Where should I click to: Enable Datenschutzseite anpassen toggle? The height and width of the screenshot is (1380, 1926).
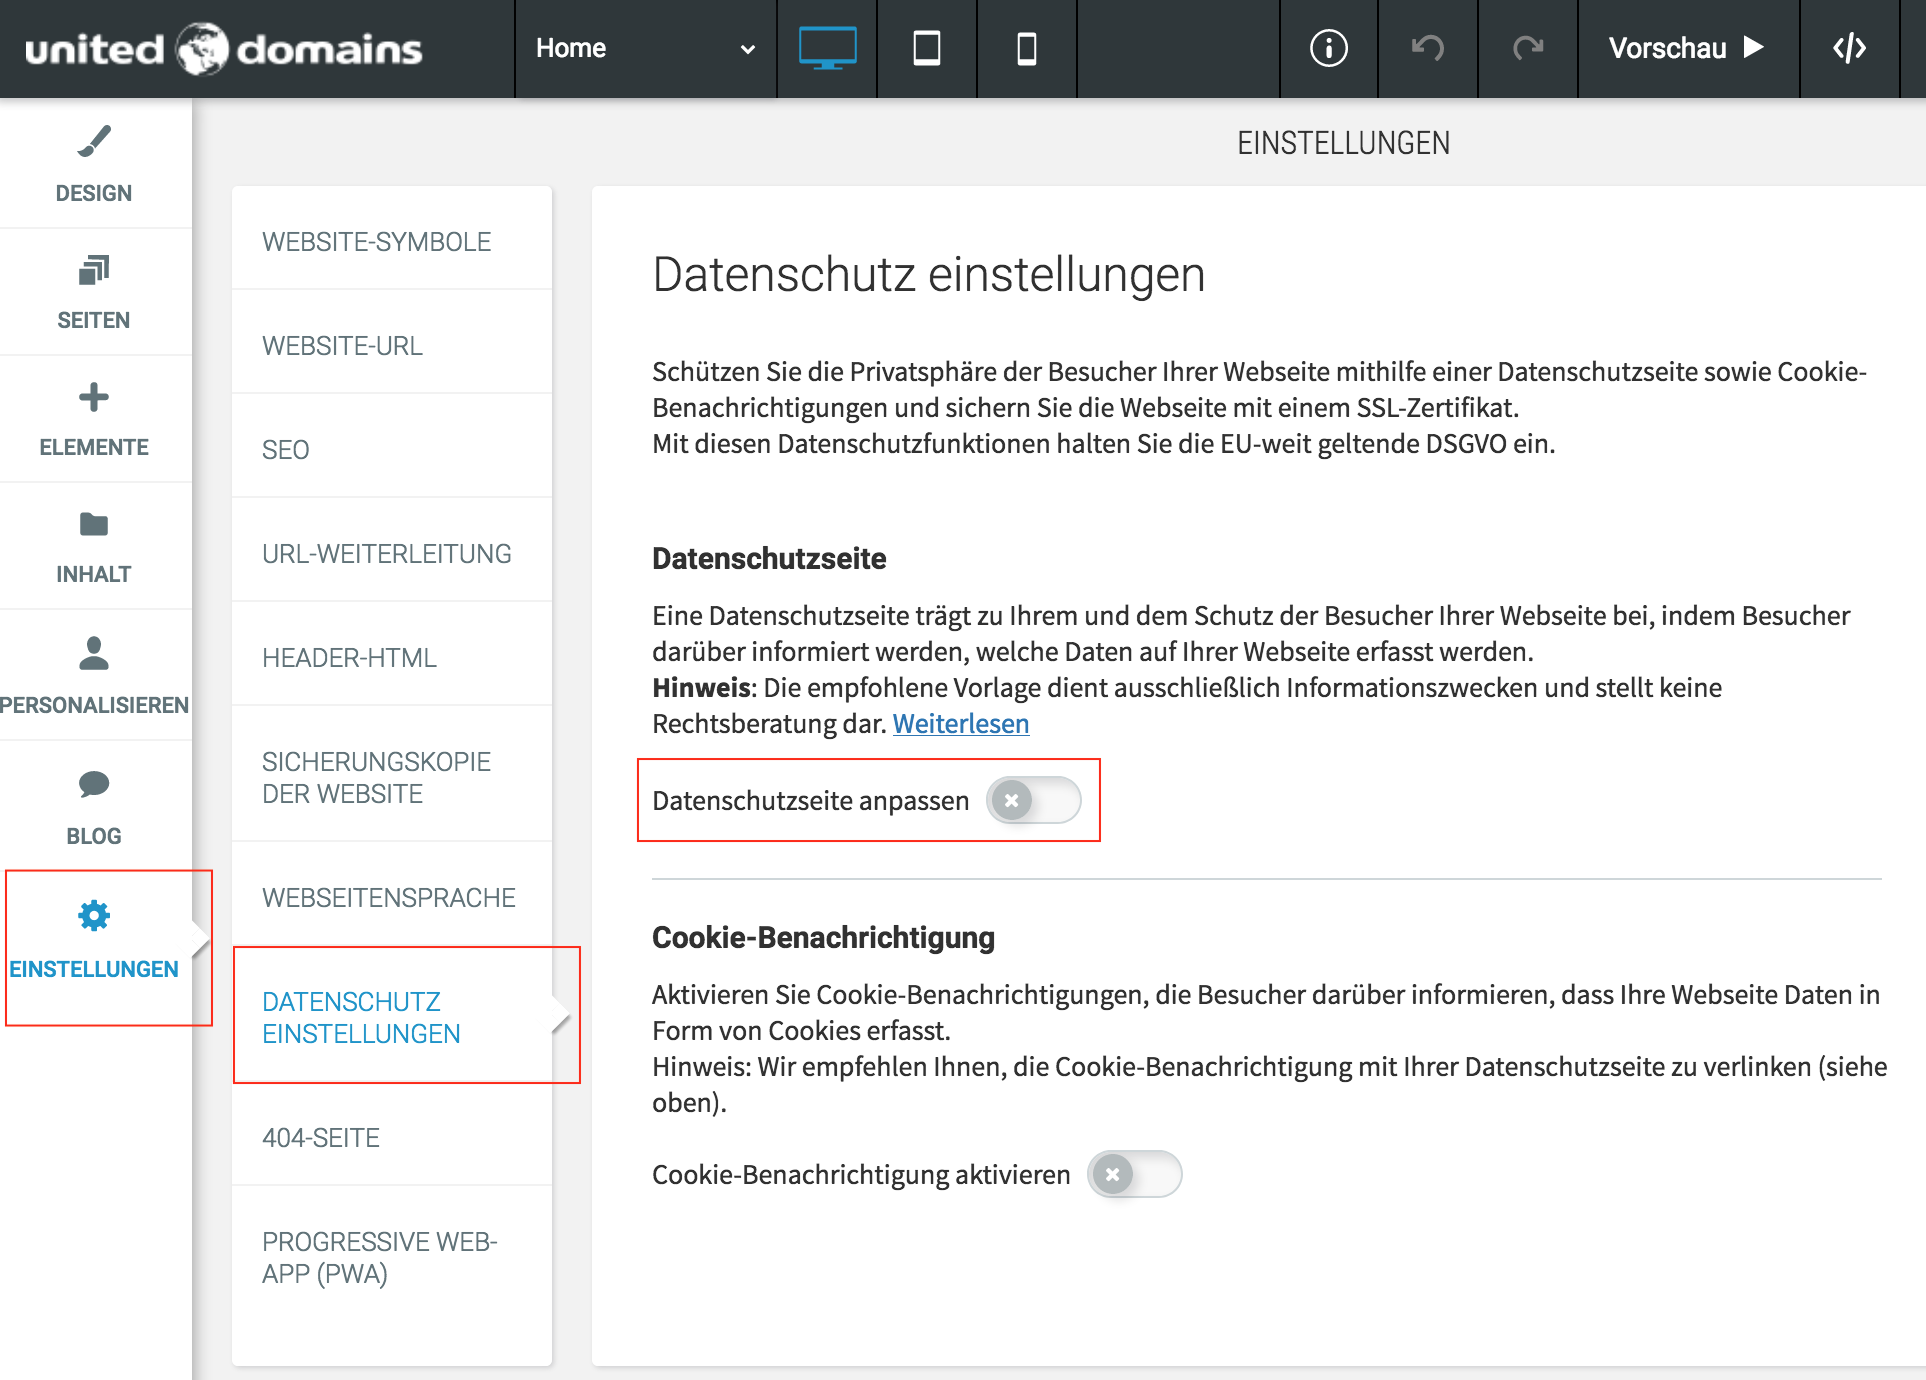point(1033,801)
